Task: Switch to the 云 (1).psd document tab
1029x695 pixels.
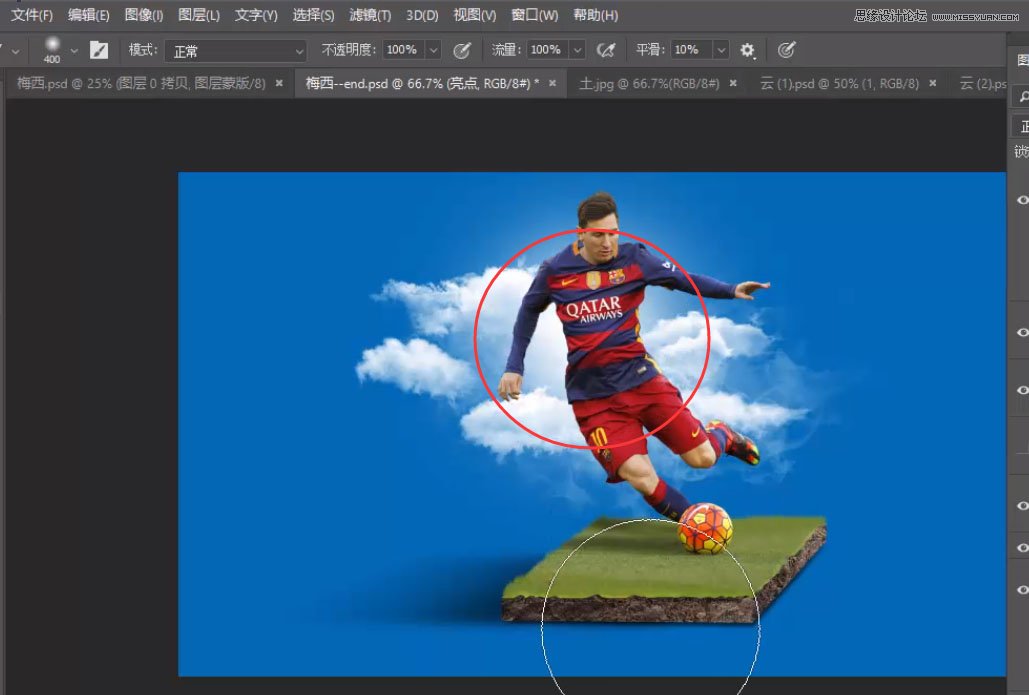Action: (x=839, y=83)
